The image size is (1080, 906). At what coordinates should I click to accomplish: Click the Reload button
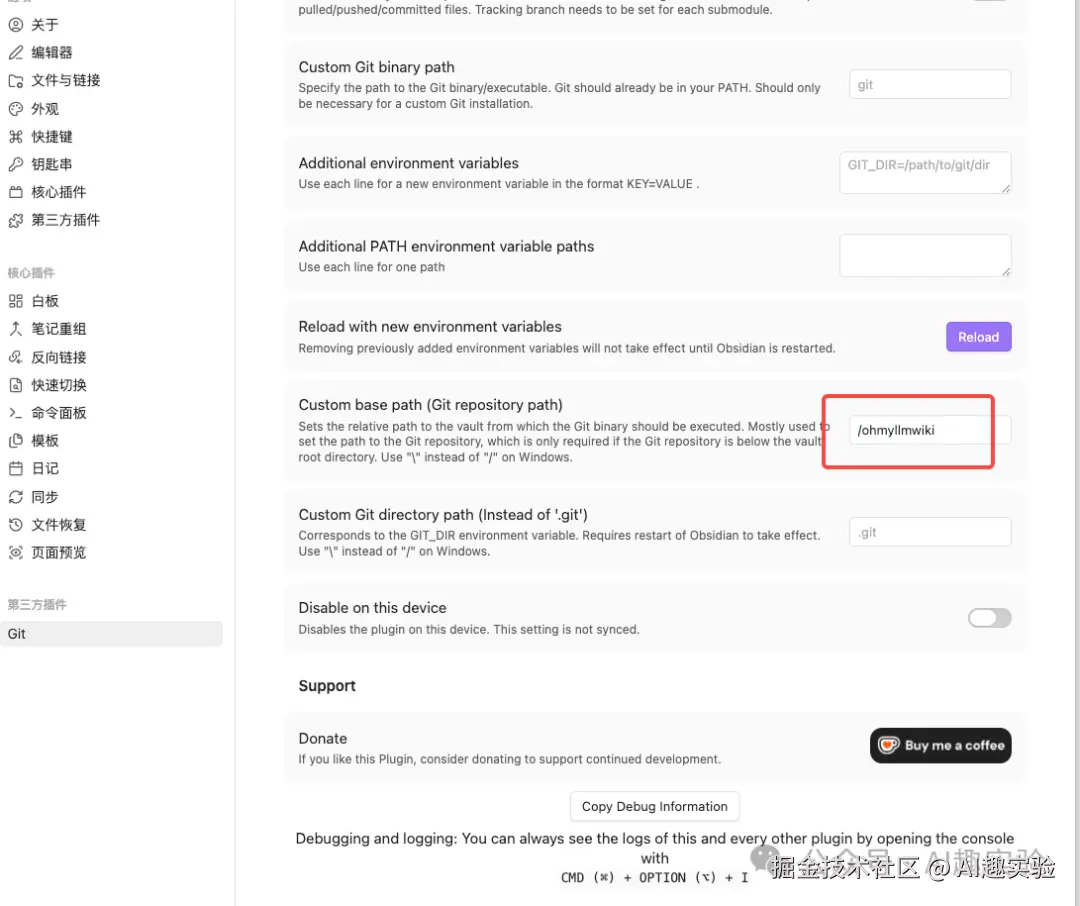coord(978,337)
